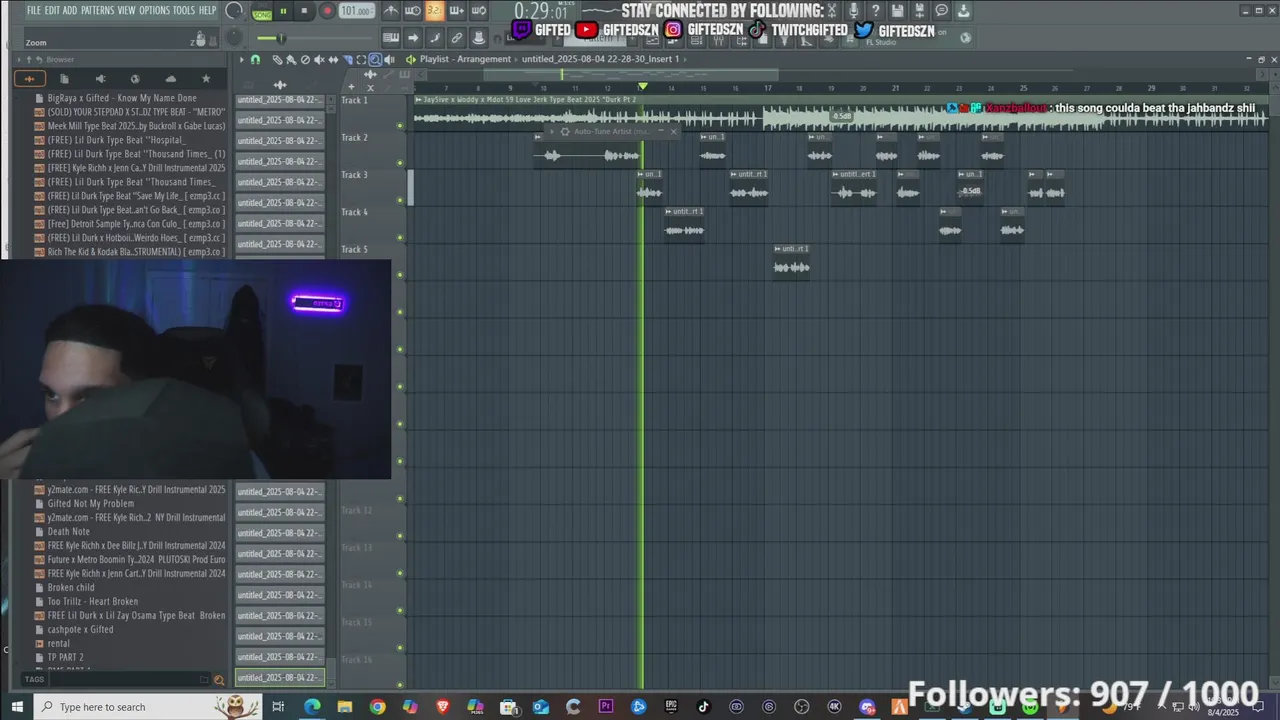Click the scissors icon in top toolbar

pyautogui.click(x=832, y=10)
